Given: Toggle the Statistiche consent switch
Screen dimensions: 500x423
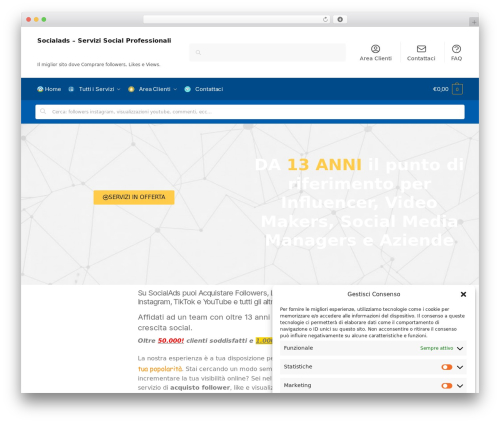Looking at the screenshot, I should tap(447, 367).
